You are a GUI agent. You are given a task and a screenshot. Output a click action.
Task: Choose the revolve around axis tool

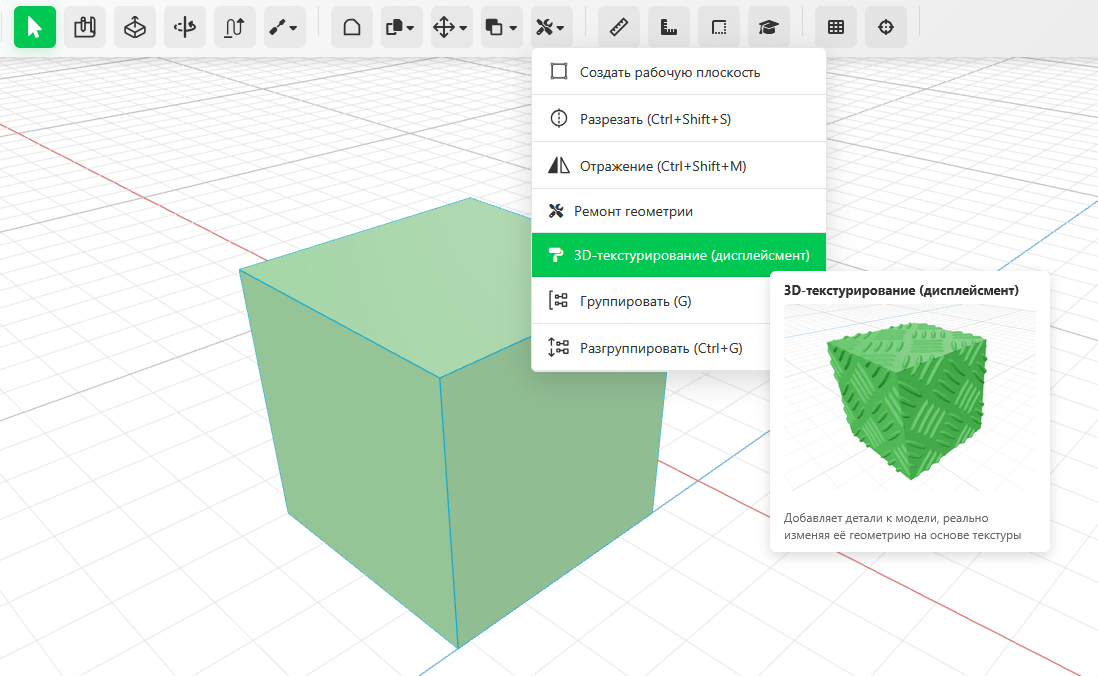[185, 27]
